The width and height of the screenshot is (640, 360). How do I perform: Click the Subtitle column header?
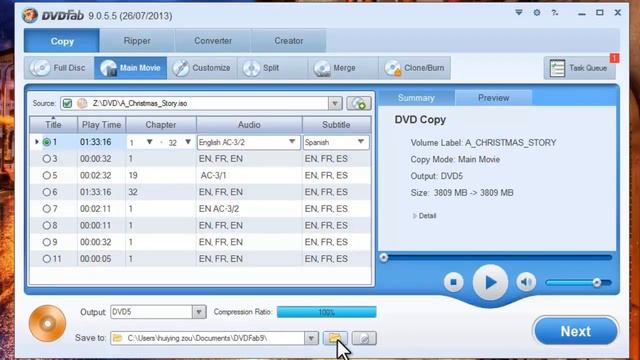pos(336,125)
